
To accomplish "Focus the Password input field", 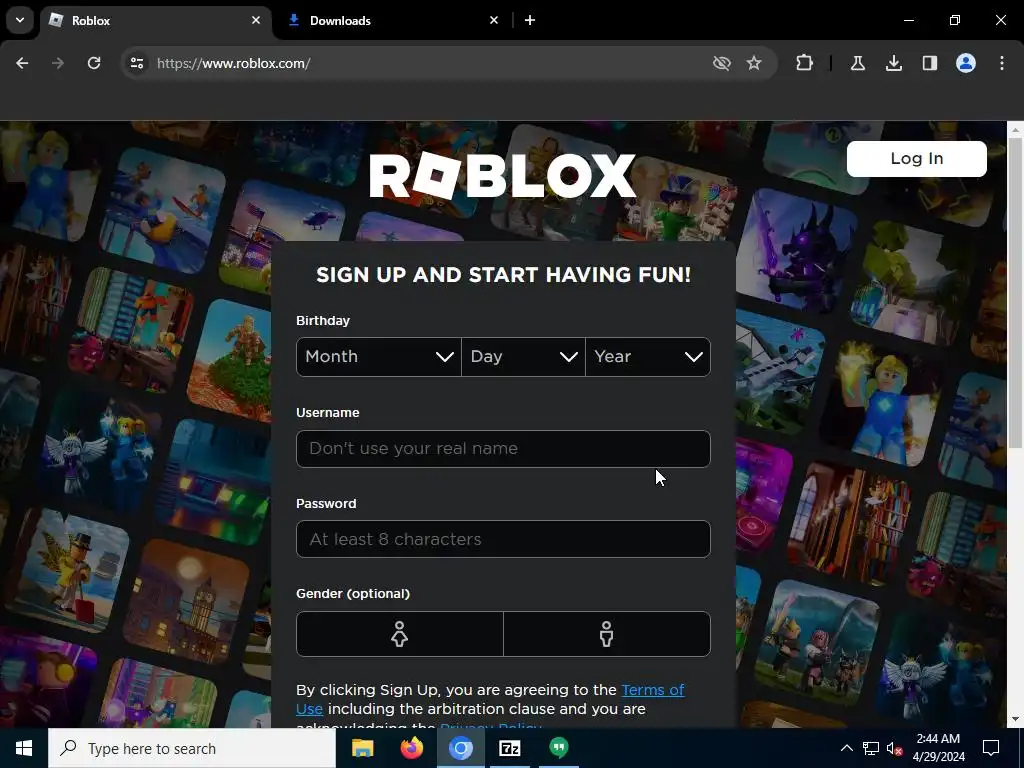I will tap(504, 539).
